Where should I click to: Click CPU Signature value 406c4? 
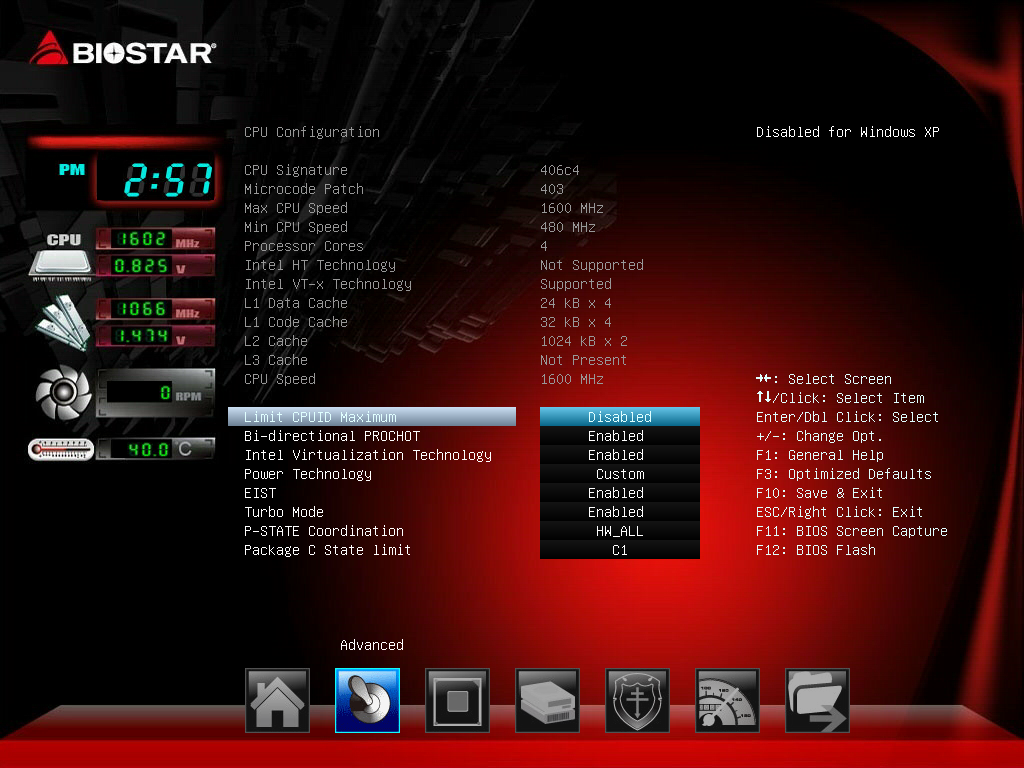point(560,170)
